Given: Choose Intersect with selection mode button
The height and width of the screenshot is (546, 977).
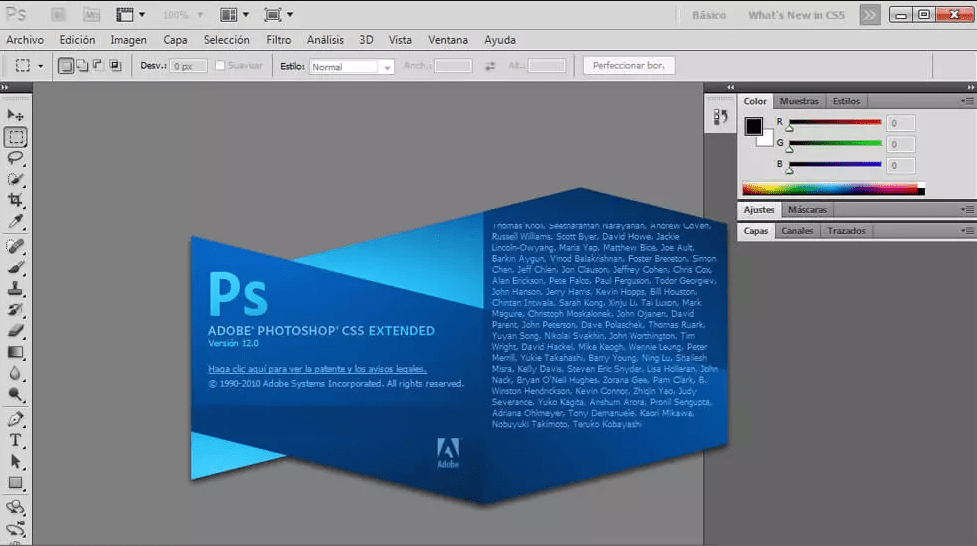Looking at the screenshot, I should [115, 65].
